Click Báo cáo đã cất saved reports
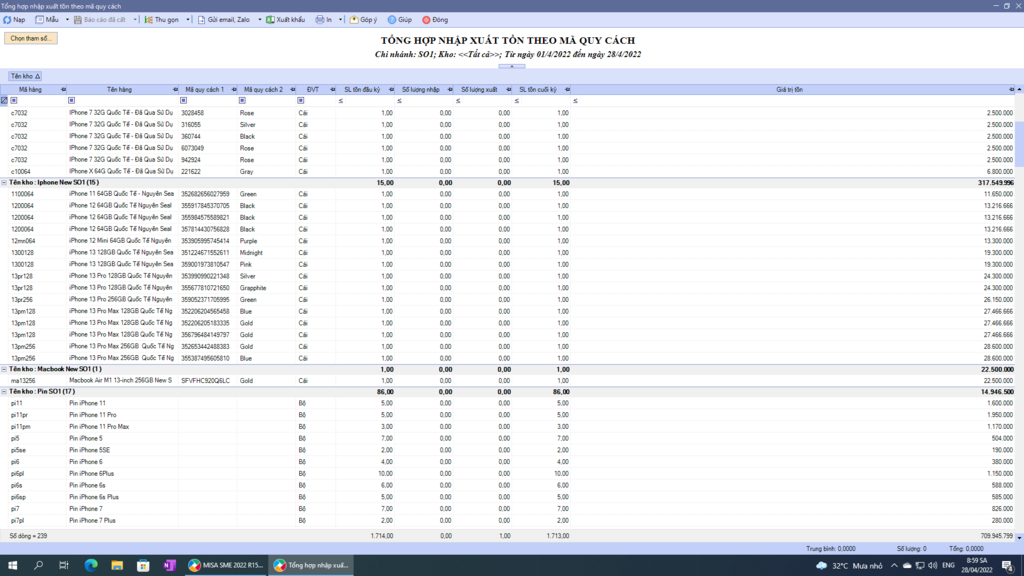Viewport: 1024px width, 576px height. tap(100, 20)
